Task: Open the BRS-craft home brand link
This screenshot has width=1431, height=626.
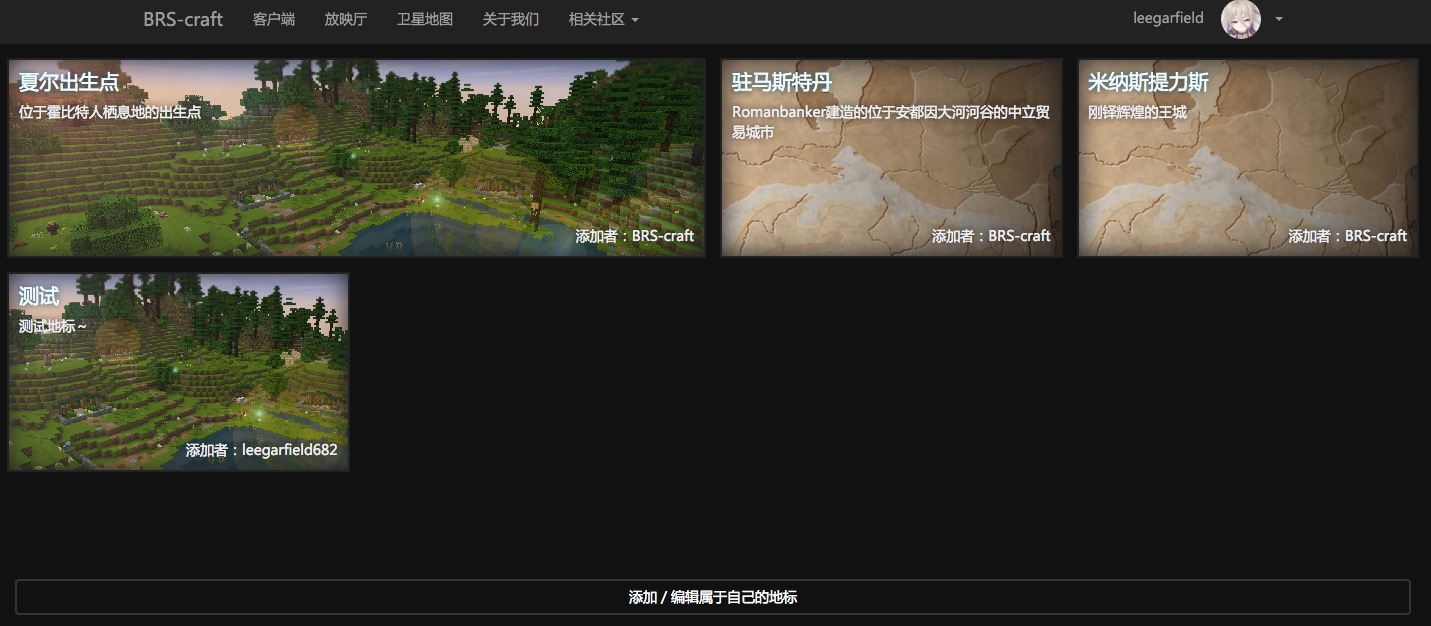Action: click(x=183, y=19)
